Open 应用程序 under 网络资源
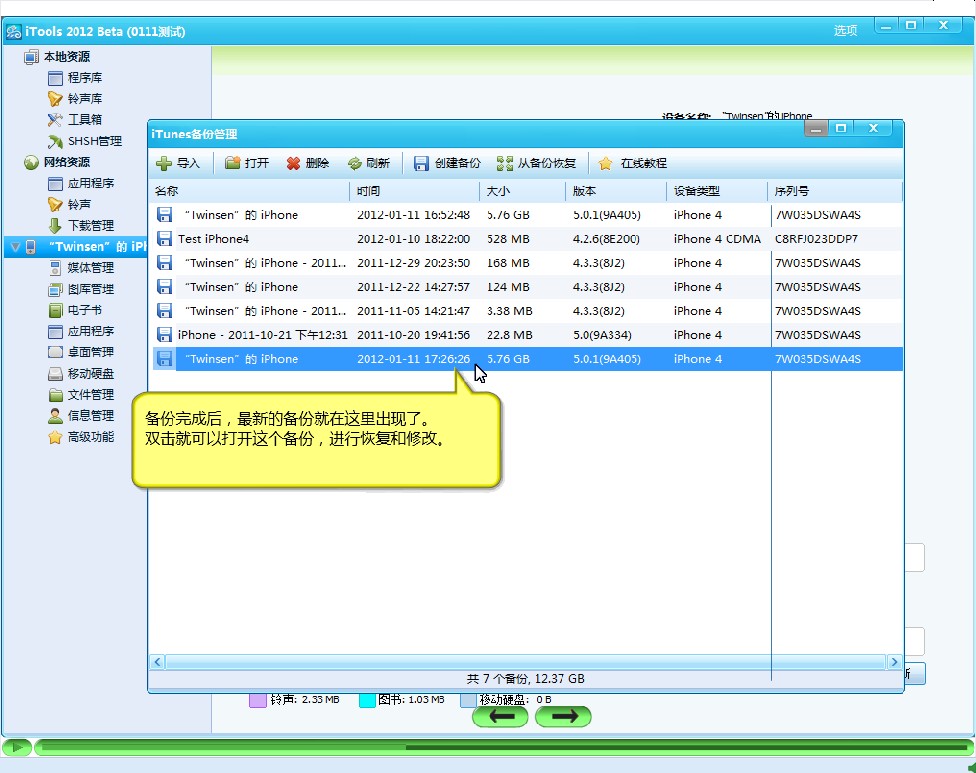Image resolution: width=976 pixels, height=773 pixels. click(x=90, y=184)
